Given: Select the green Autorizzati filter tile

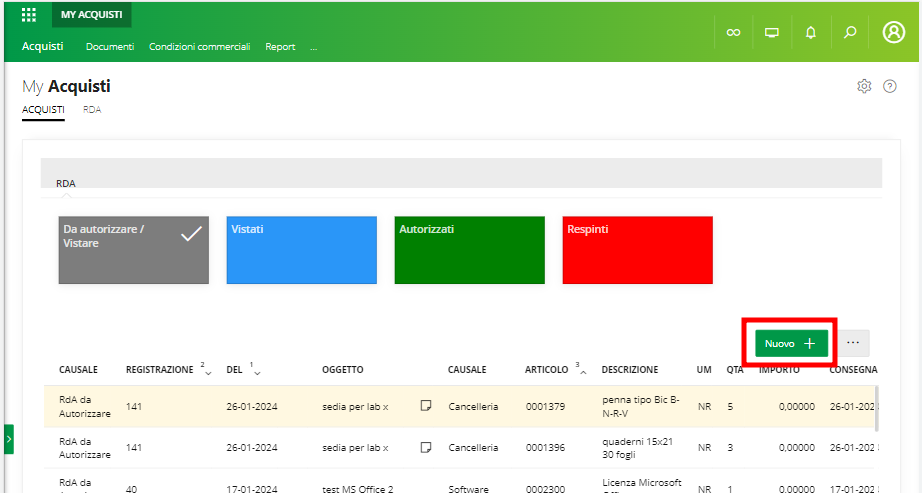Looking at the screenshot, I should point(470,250).
